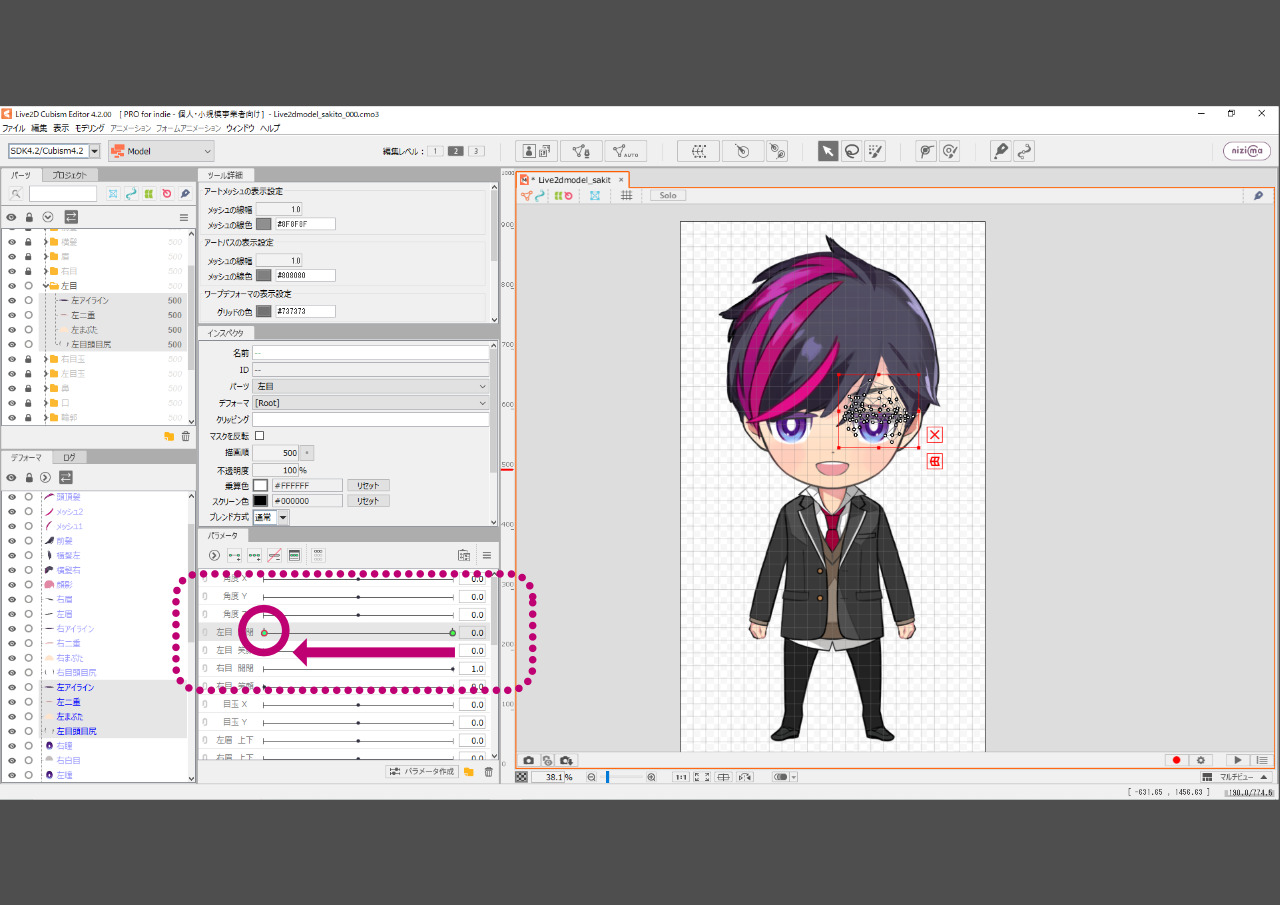
Task: Add three keys to the parameter
Action: click(x=254, y=555)
